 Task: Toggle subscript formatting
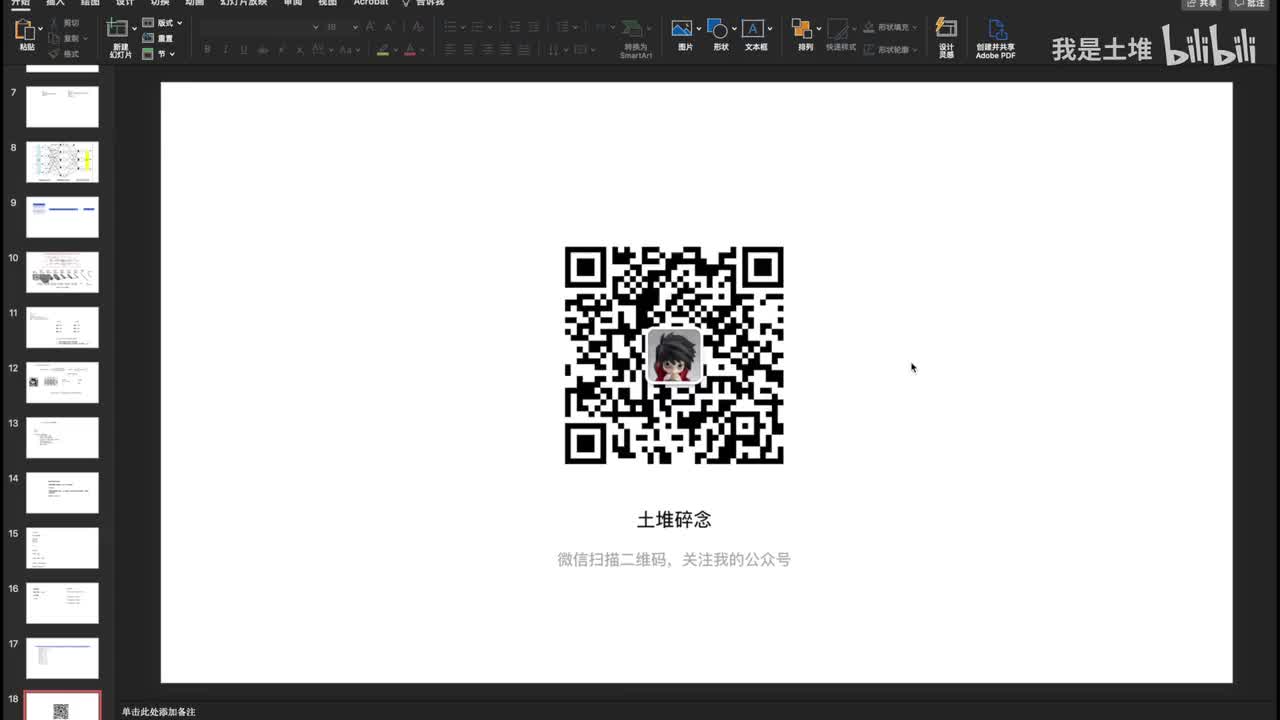300,49
